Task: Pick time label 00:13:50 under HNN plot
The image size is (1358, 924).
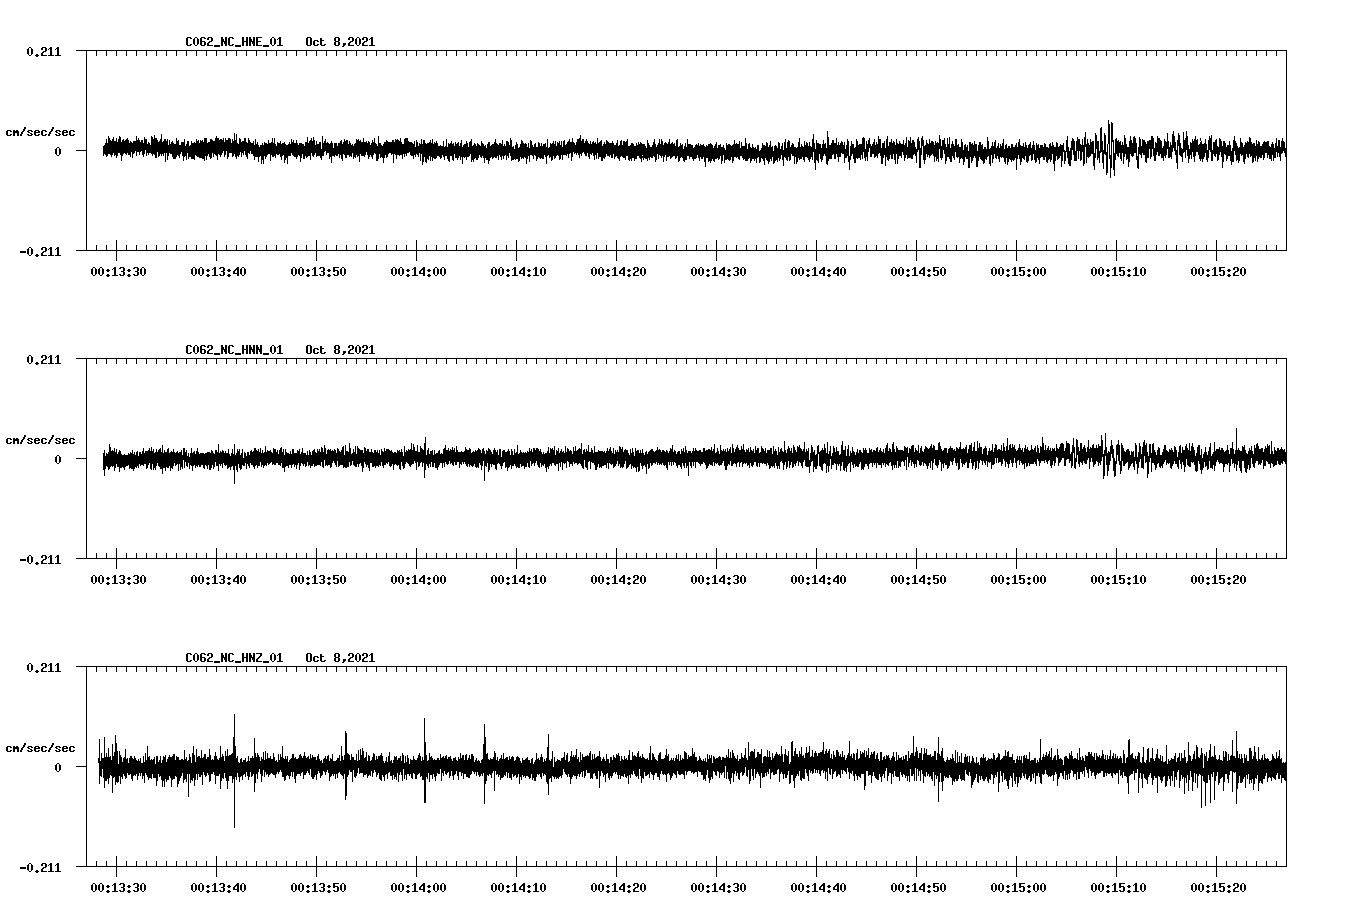Action: (318, 580)
